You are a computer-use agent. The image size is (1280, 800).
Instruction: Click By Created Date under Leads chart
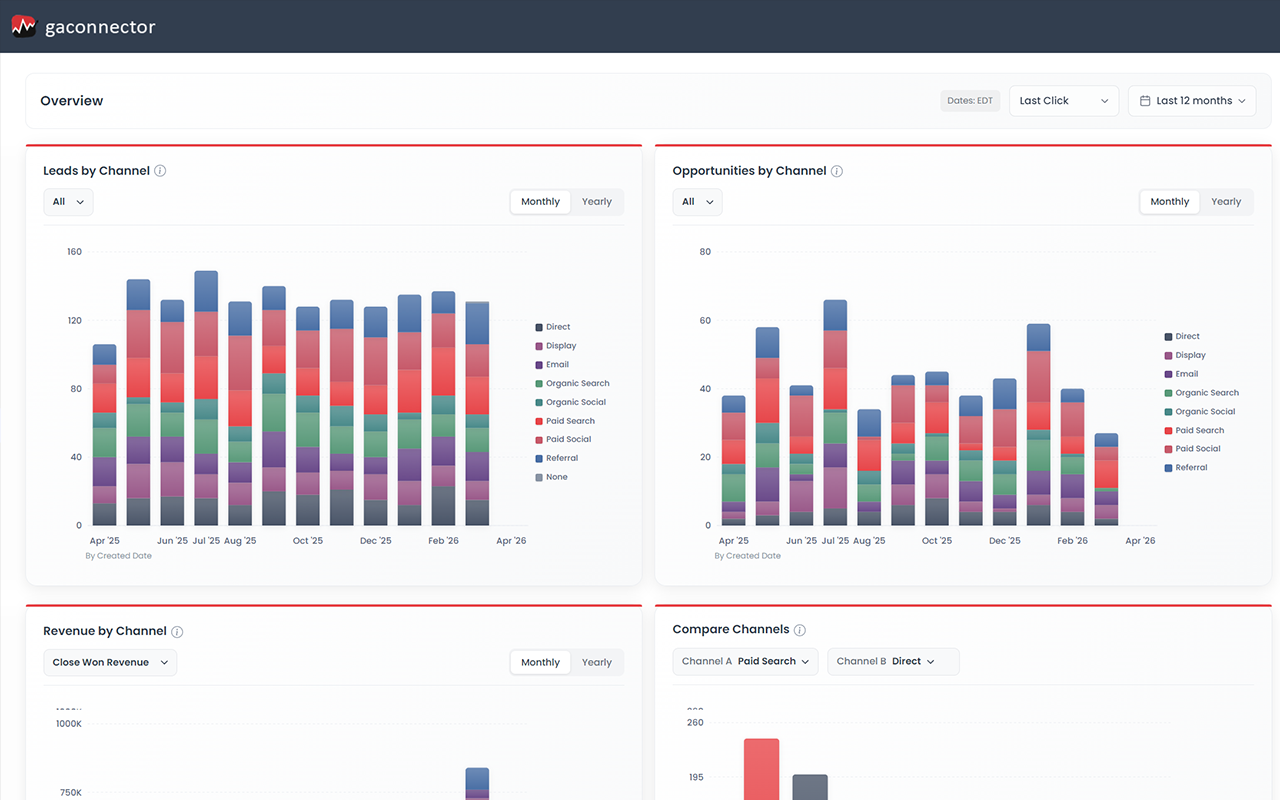pos(119,556)
